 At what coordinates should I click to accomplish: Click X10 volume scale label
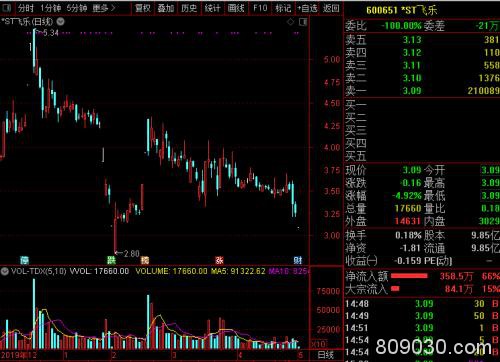point(319,343)
